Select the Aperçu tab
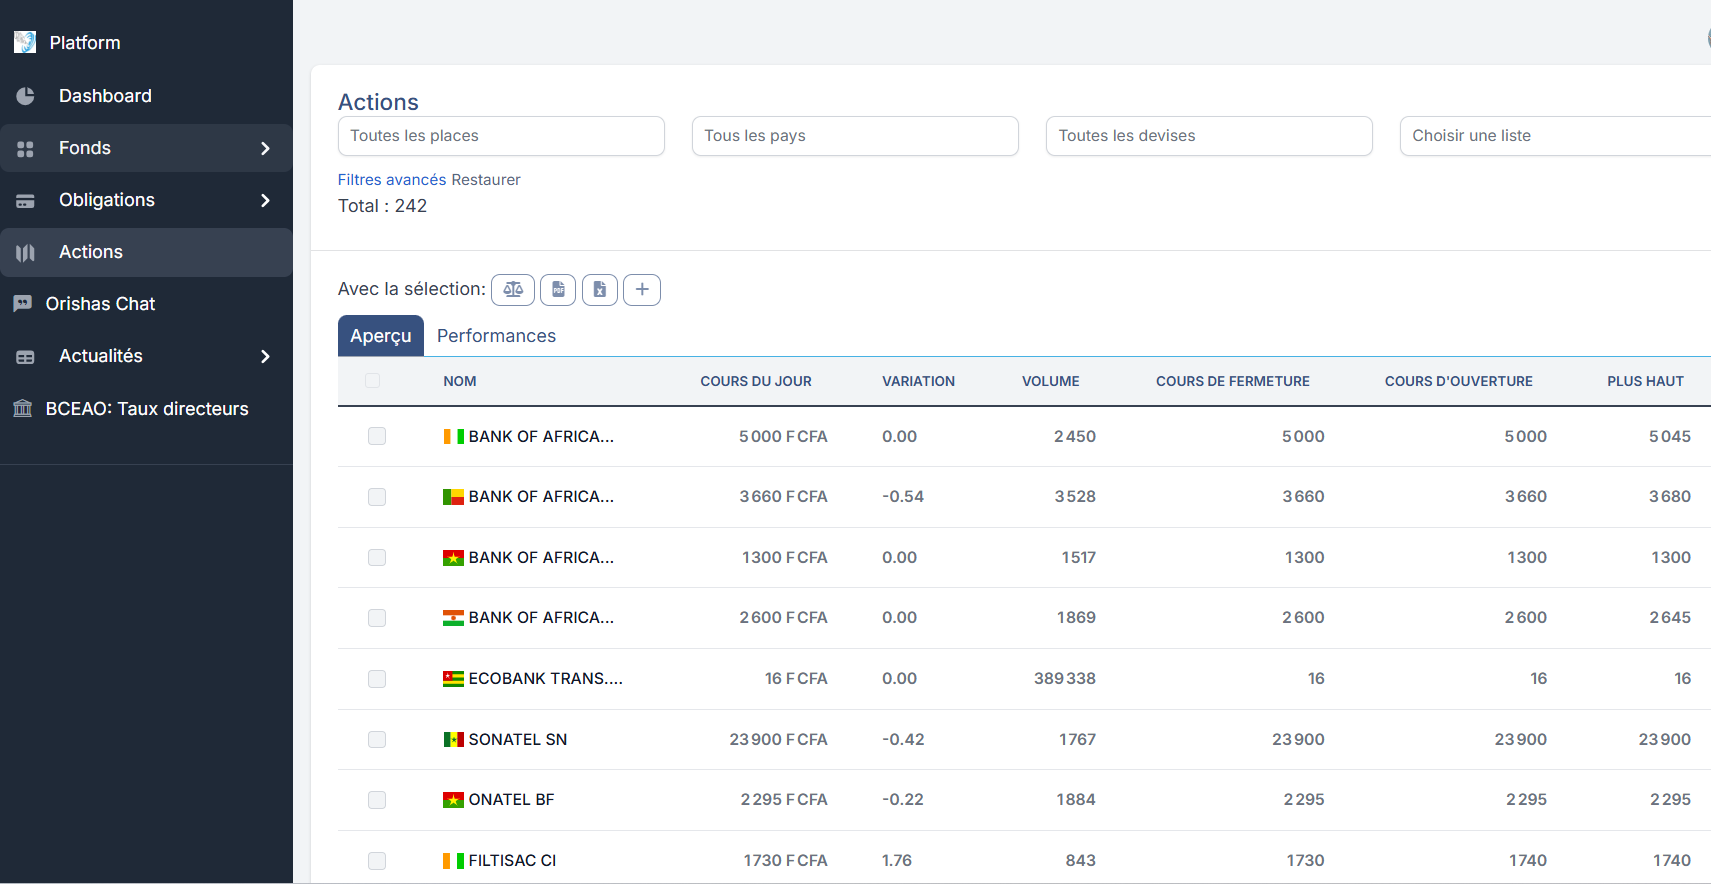Screen dimensions: 1711x884 pos(381,336)
